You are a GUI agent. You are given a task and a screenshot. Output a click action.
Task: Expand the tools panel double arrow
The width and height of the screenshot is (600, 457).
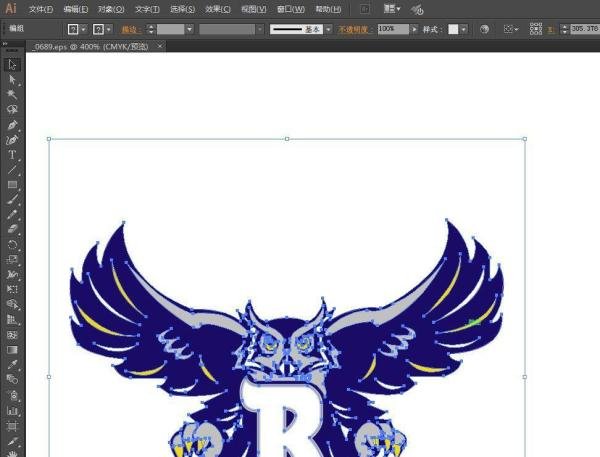5,44
